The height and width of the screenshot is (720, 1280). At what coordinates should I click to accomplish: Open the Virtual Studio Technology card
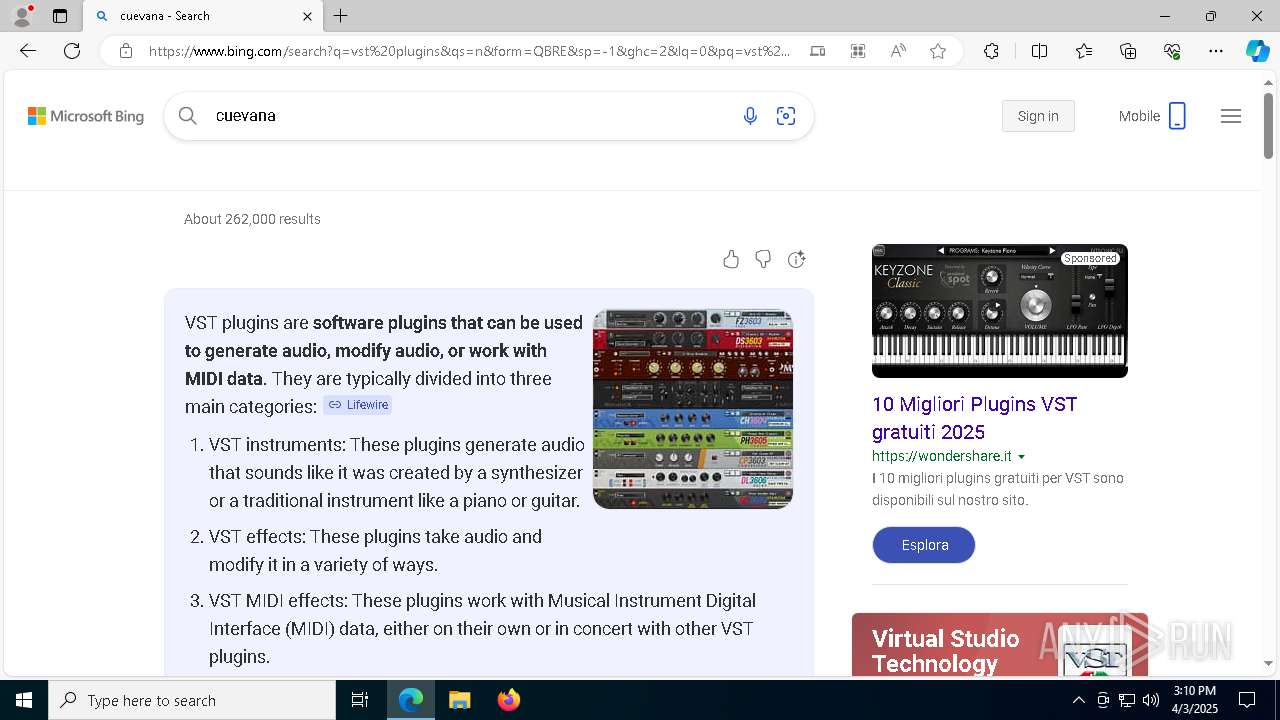point(1000,644)
